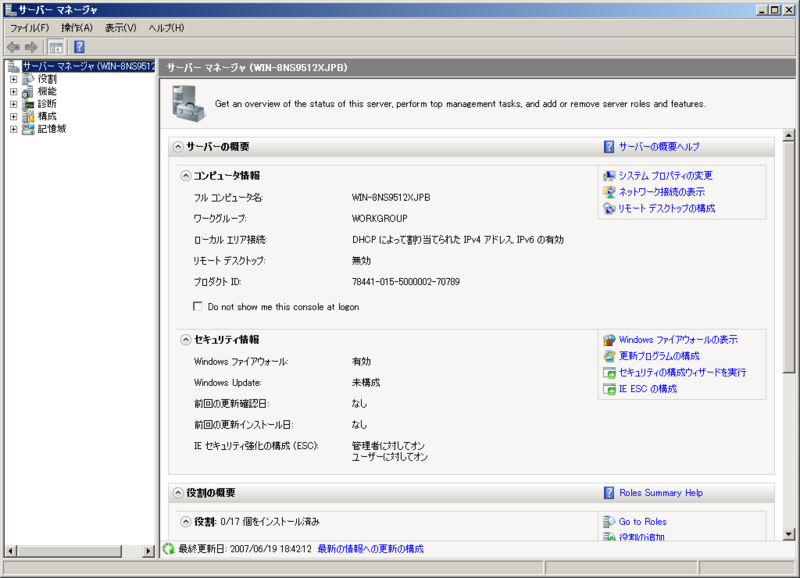Open the 表示(V) menu
The width and height of the screenshot is (800, 578).
click(120, 28)
